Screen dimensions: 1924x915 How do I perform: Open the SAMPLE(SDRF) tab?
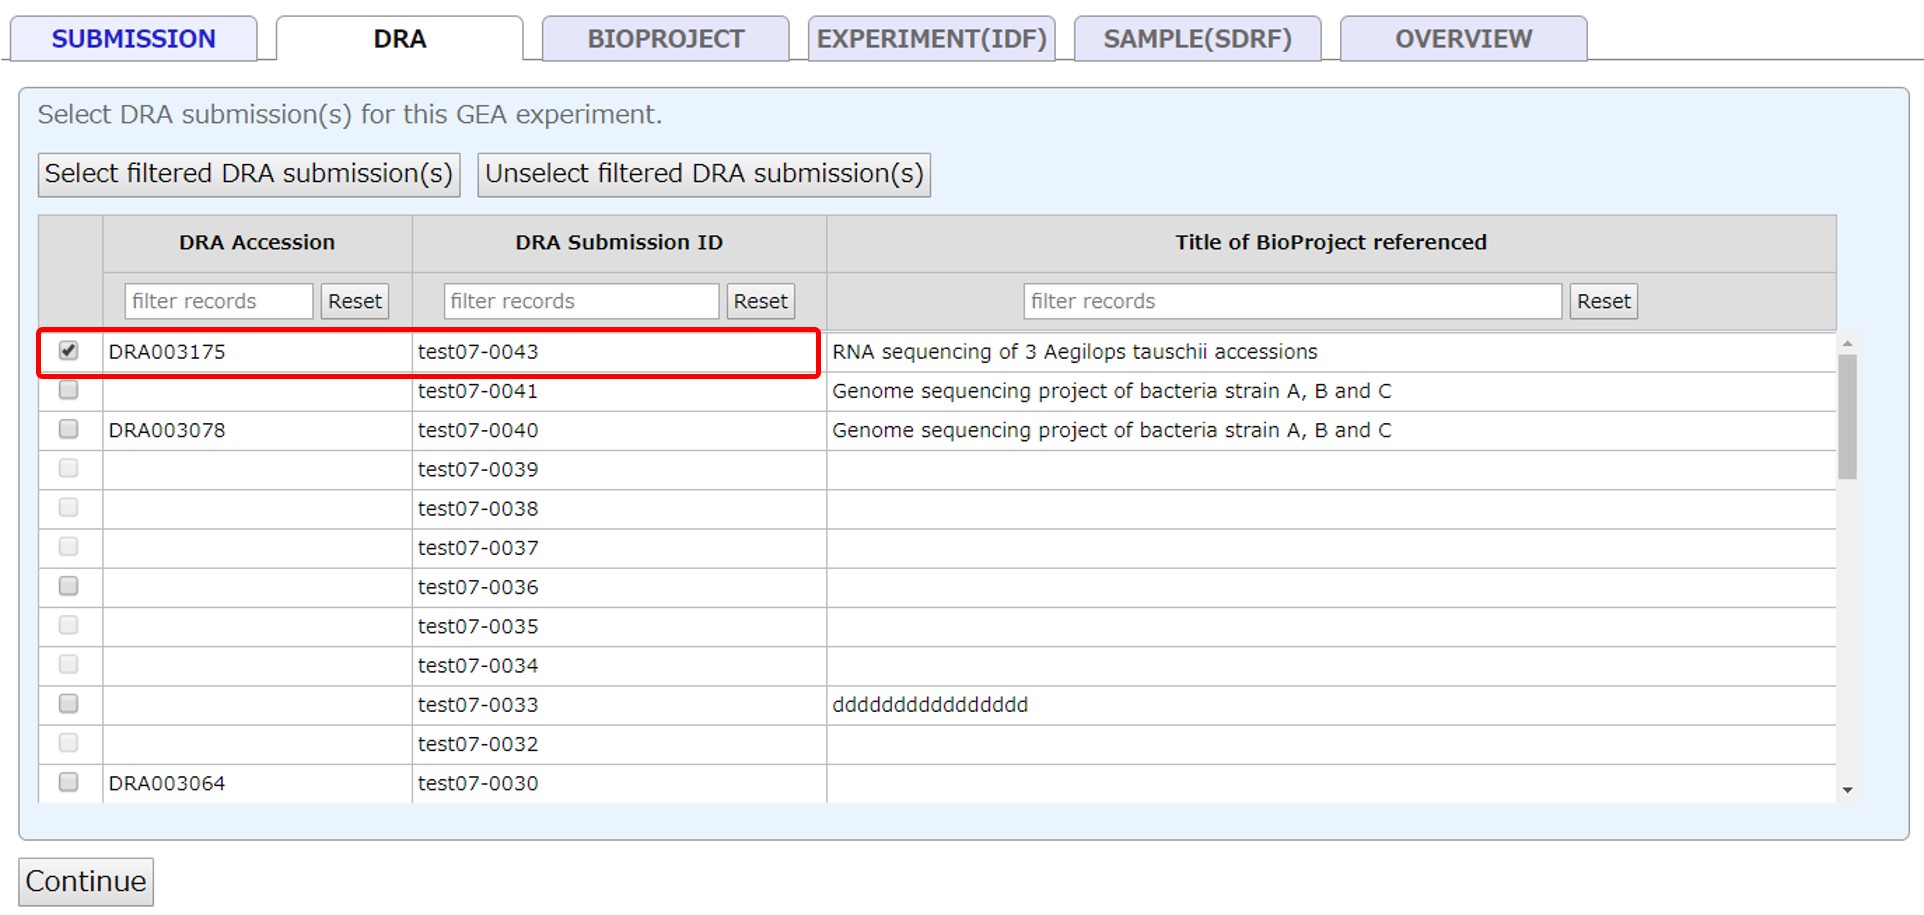[1197, 39]
